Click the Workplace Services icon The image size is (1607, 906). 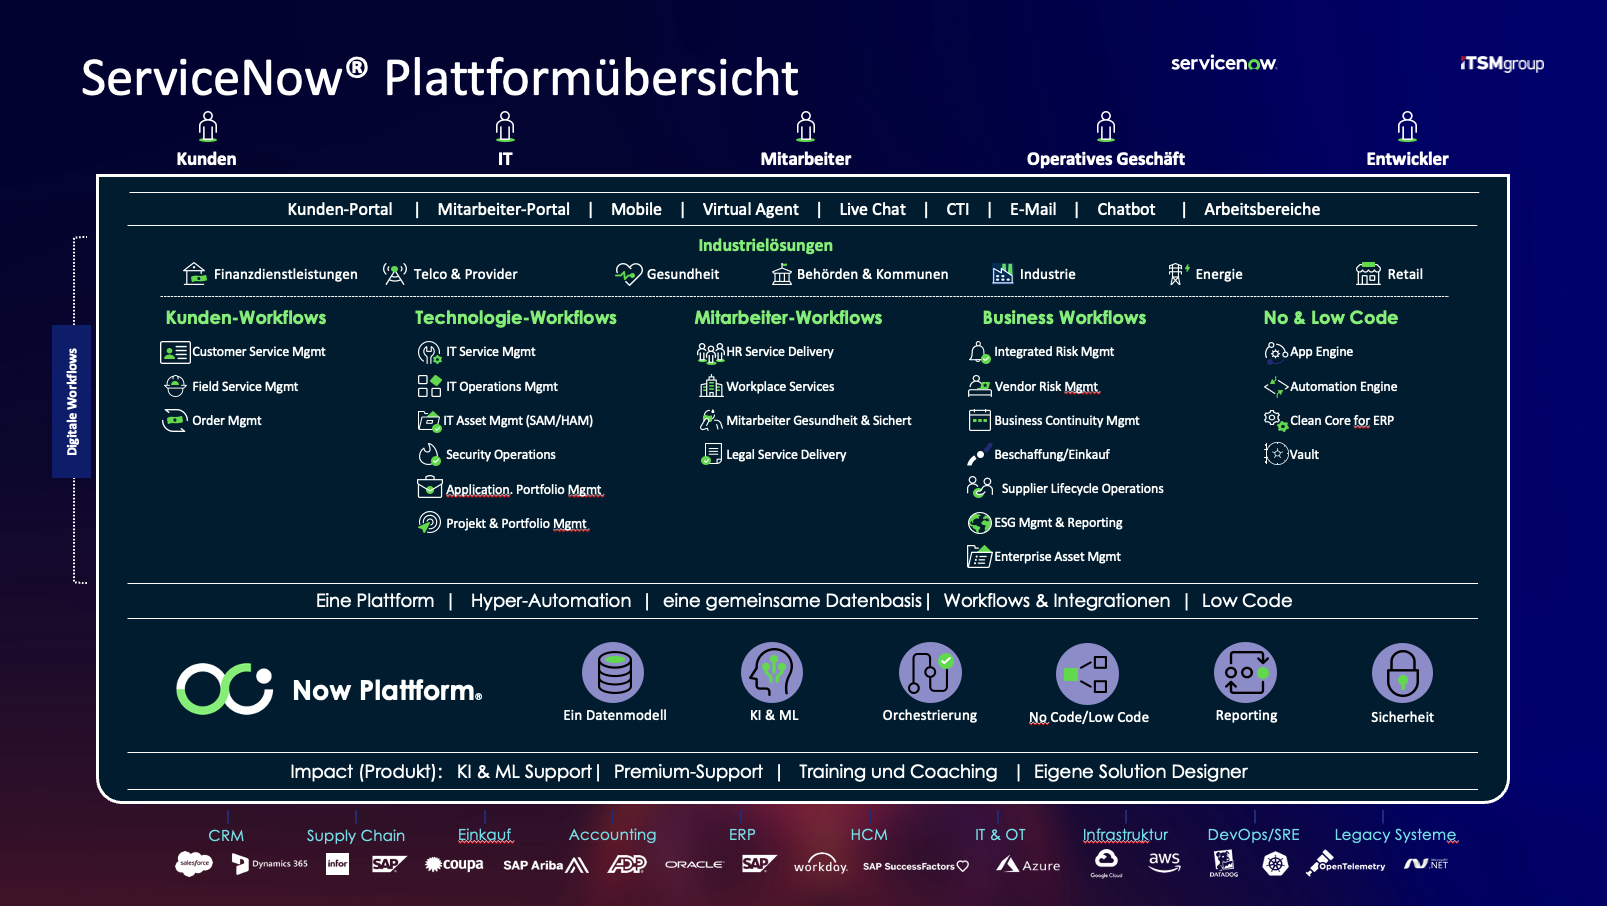click(x=711, y=386)
